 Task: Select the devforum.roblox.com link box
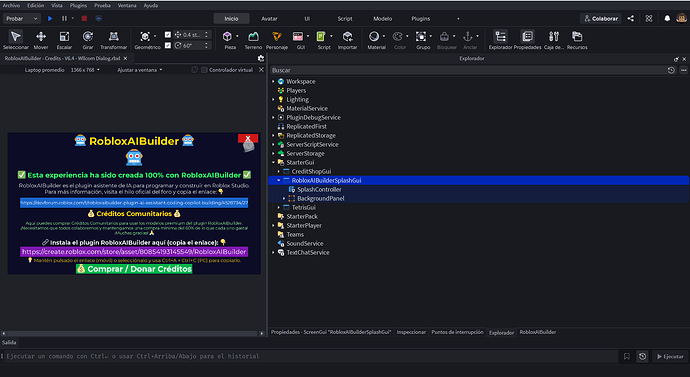(x=134, y=203)
